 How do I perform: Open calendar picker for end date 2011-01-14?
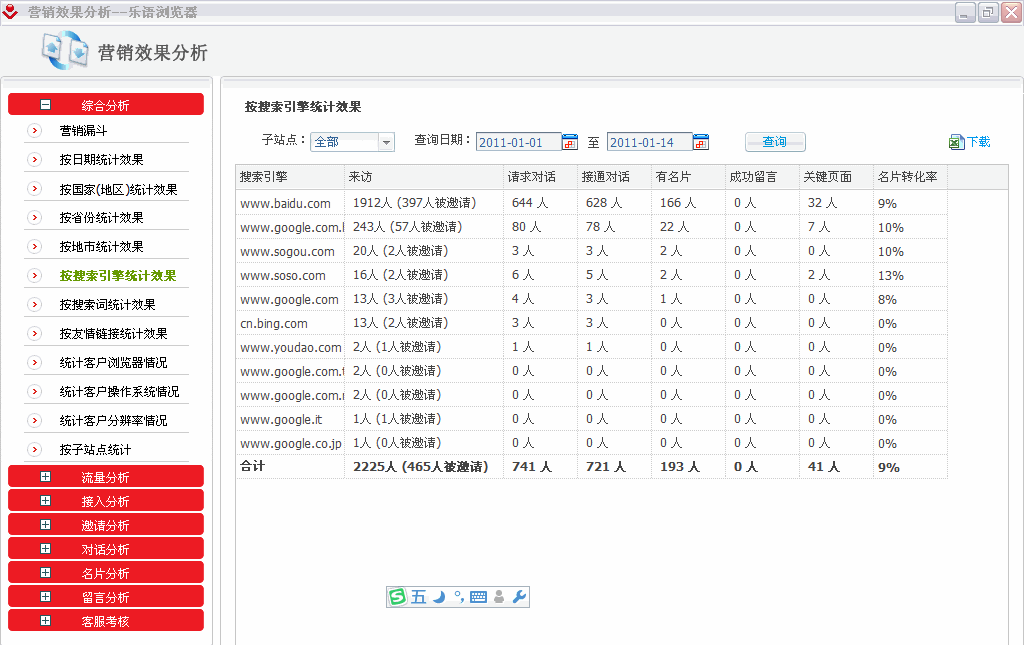point(701,142)
